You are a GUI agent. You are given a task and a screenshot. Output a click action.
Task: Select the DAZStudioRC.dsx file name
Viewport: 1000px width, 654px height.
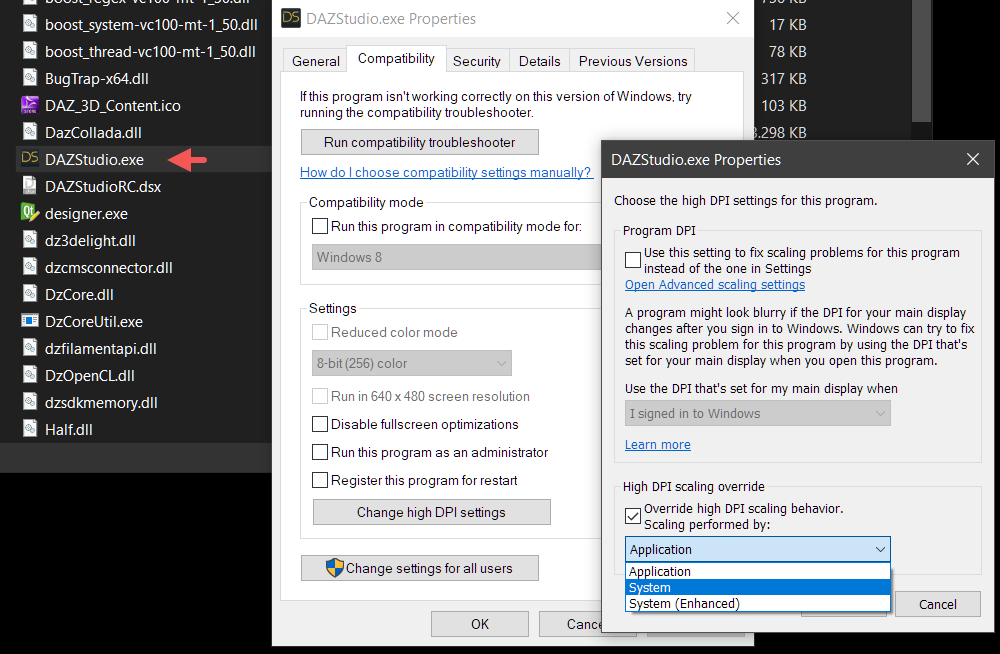(103, 187)
